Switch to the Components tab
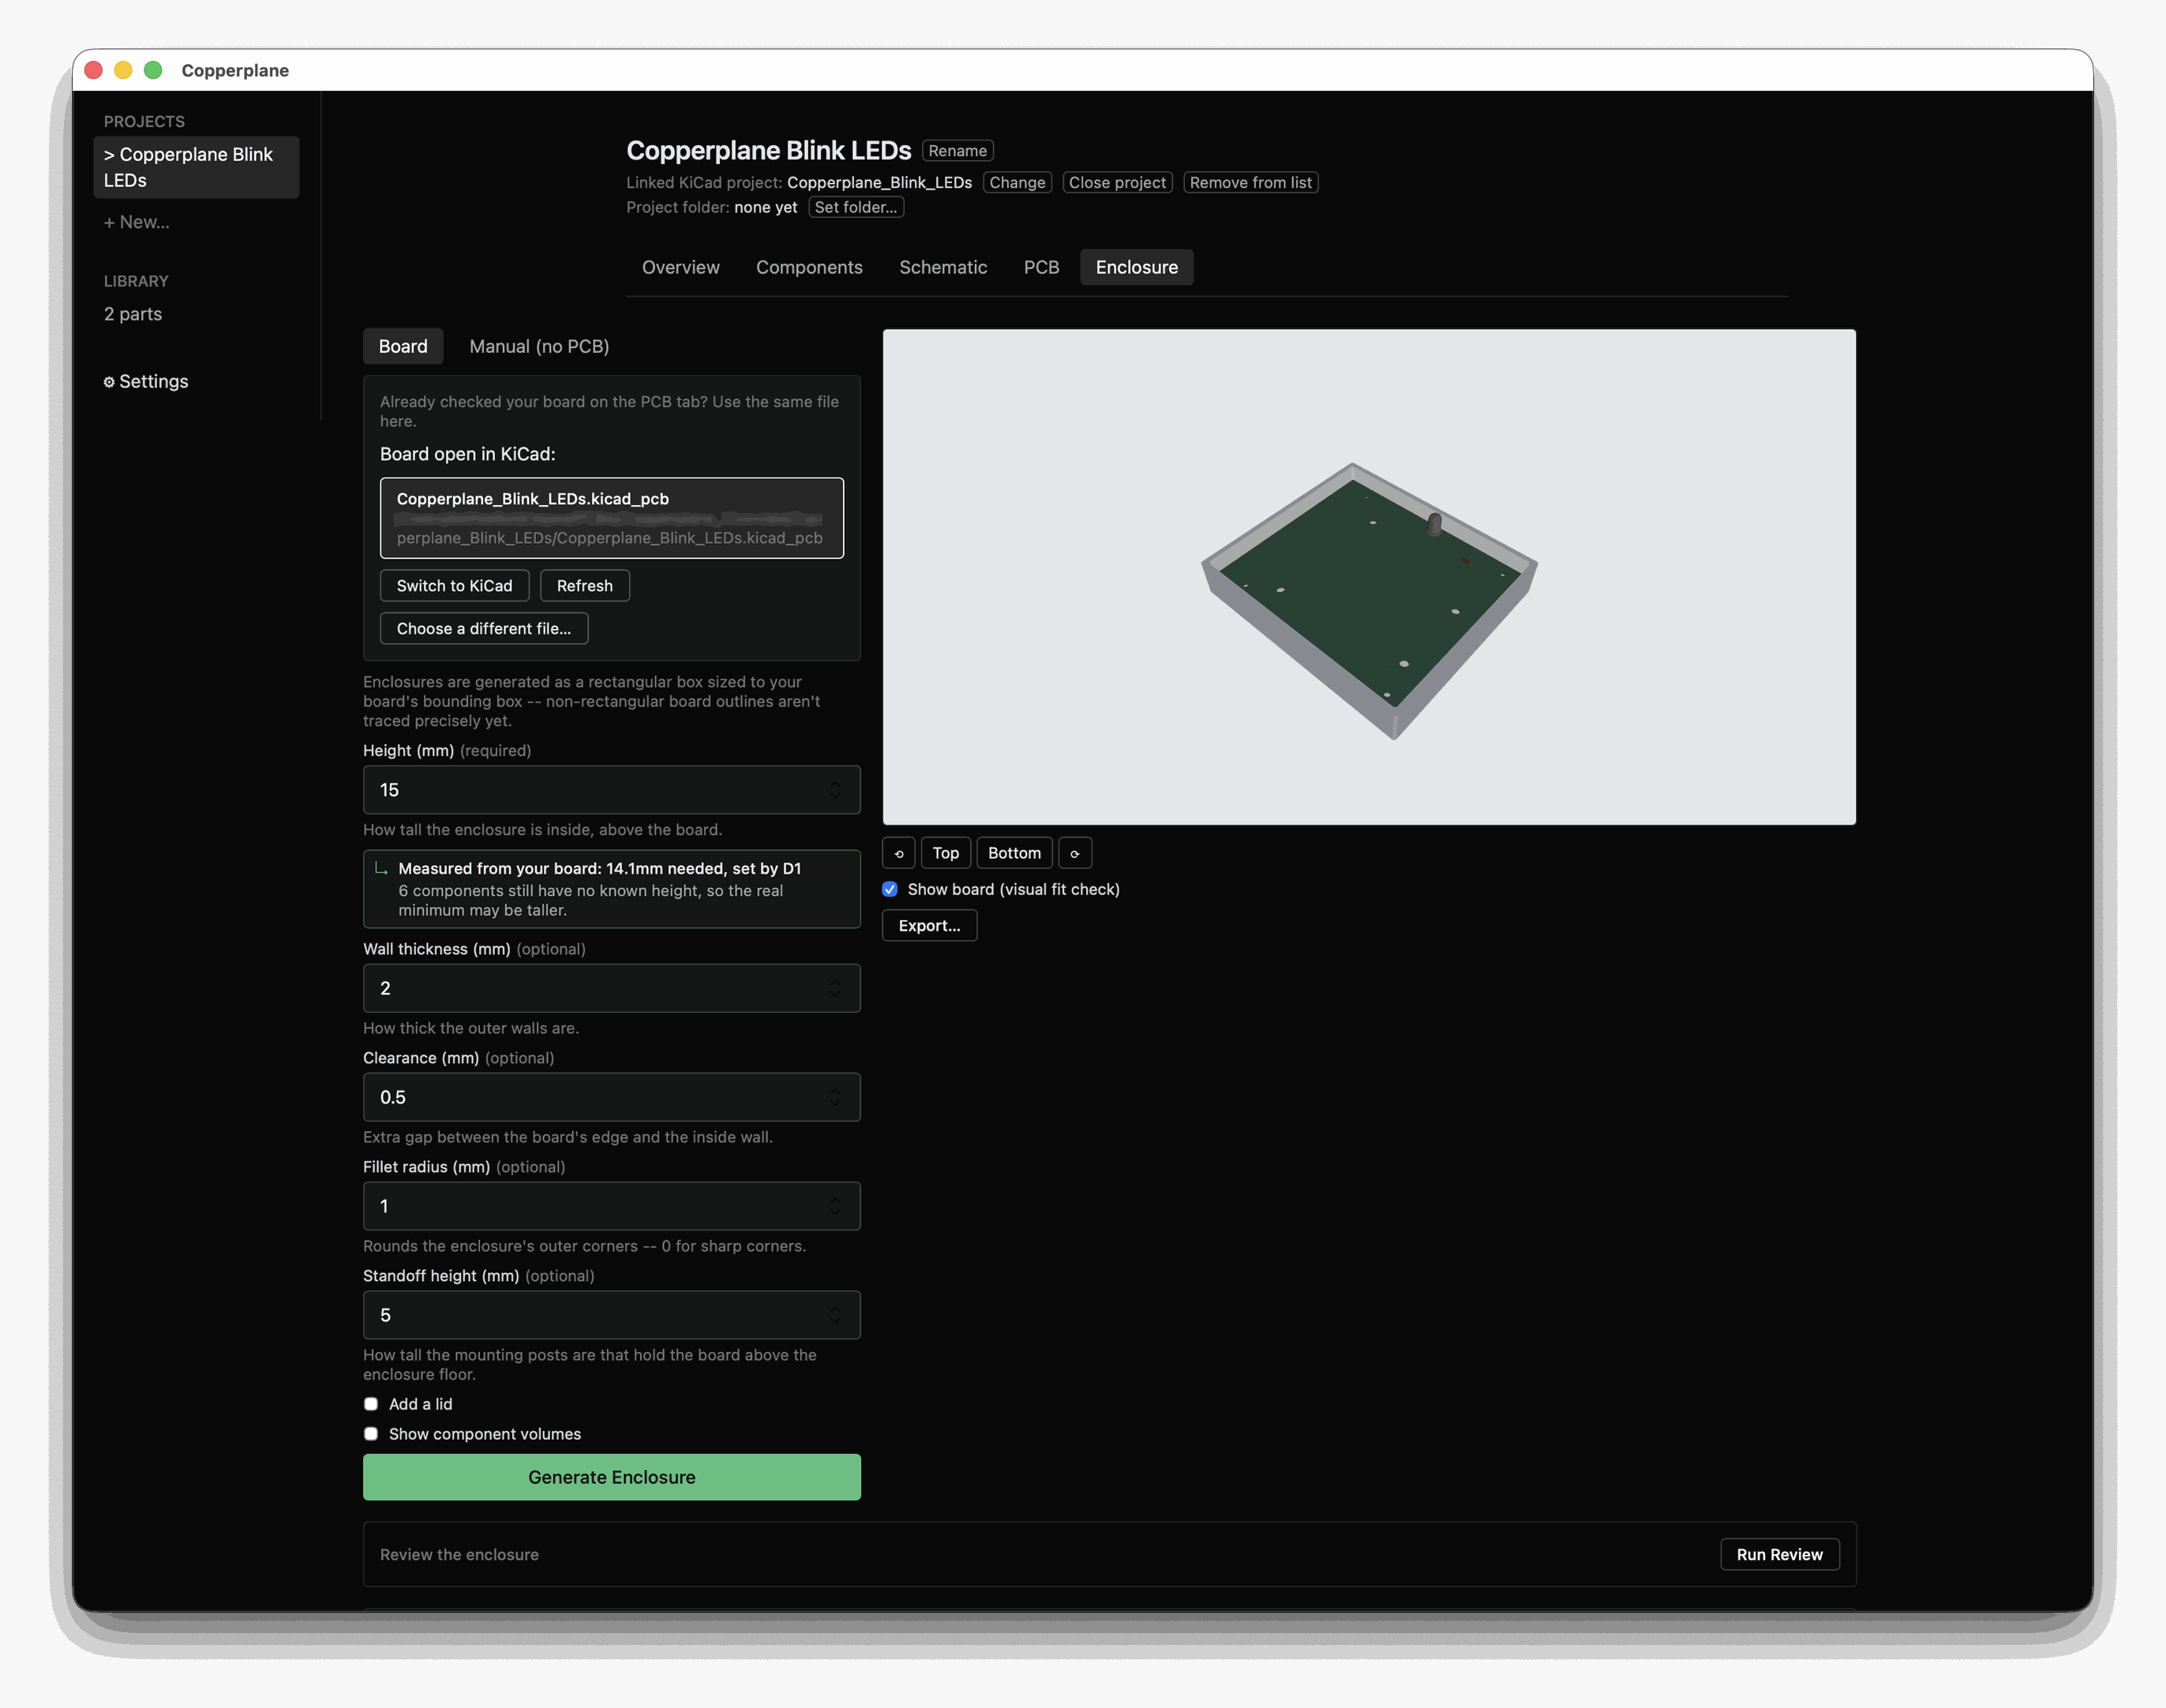 [x=809, y=267]
